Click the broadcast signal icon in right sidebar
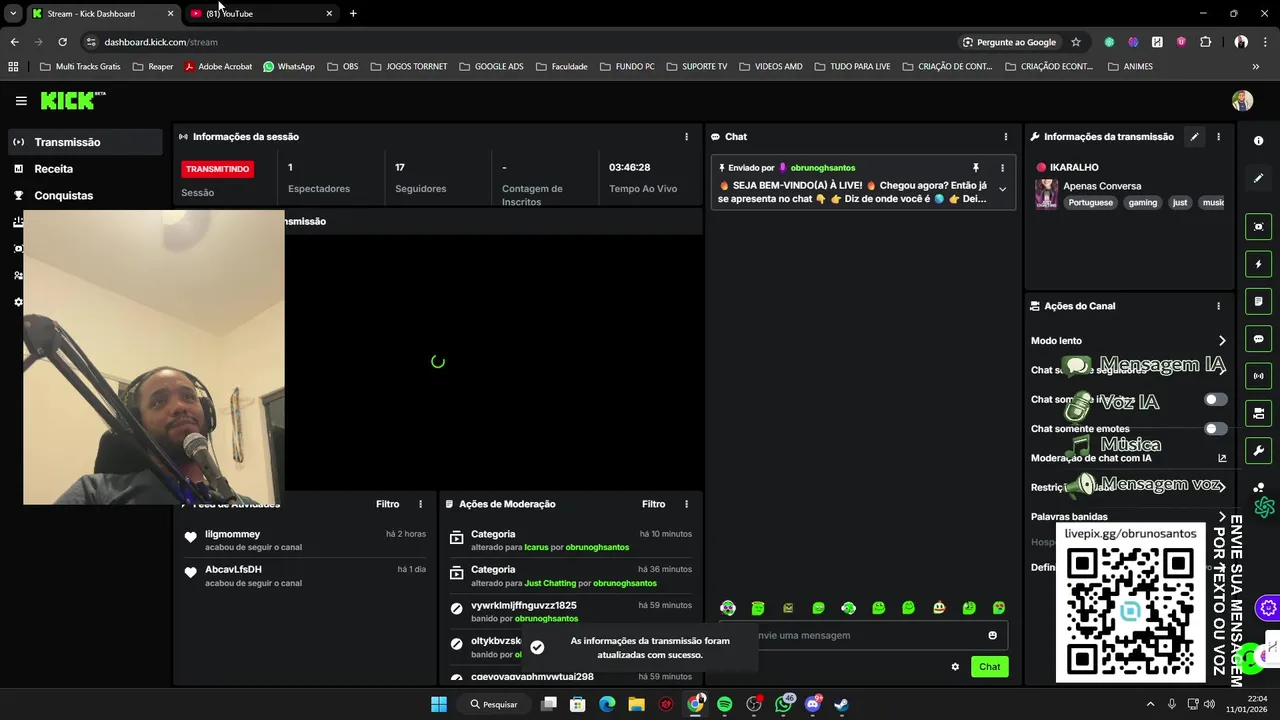This screenshot has height=720, width=1280. click(x=1258, y=376)
